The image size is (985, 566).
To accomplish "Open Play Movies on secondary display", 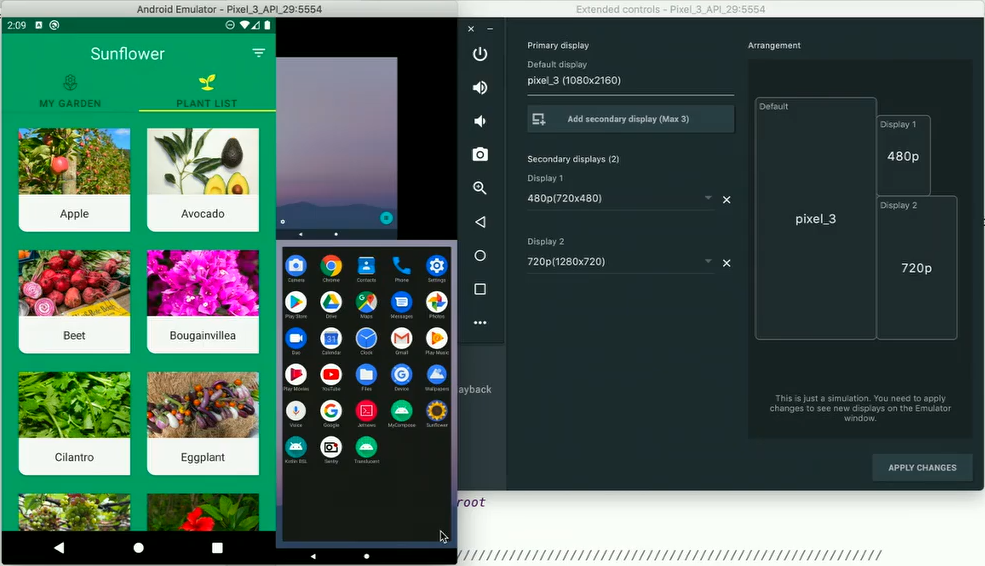I will pos(296,378).
